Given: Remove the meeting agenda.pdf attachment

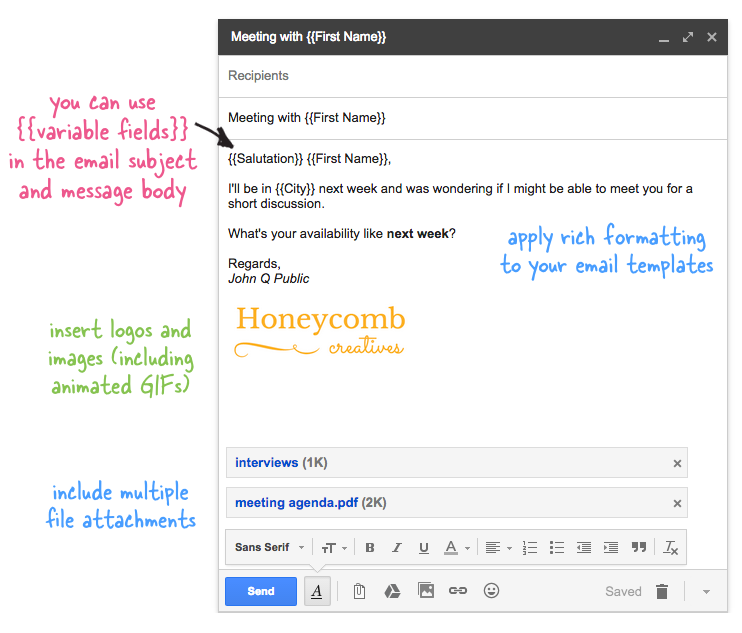Looking at the screenshot, I should coord(677,504).
